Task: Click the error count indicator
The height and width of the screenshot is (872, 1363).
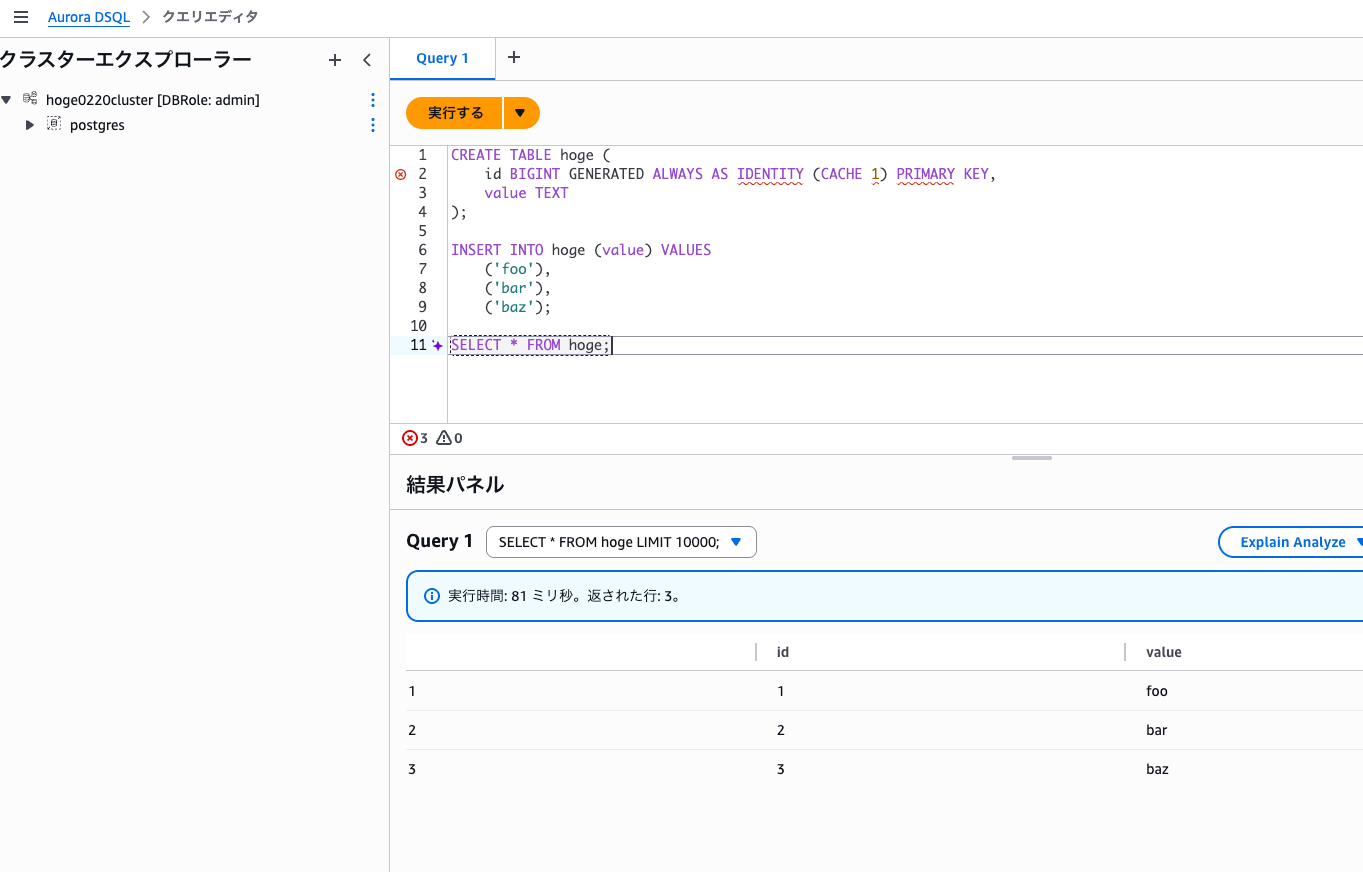Action: [414, 438]
